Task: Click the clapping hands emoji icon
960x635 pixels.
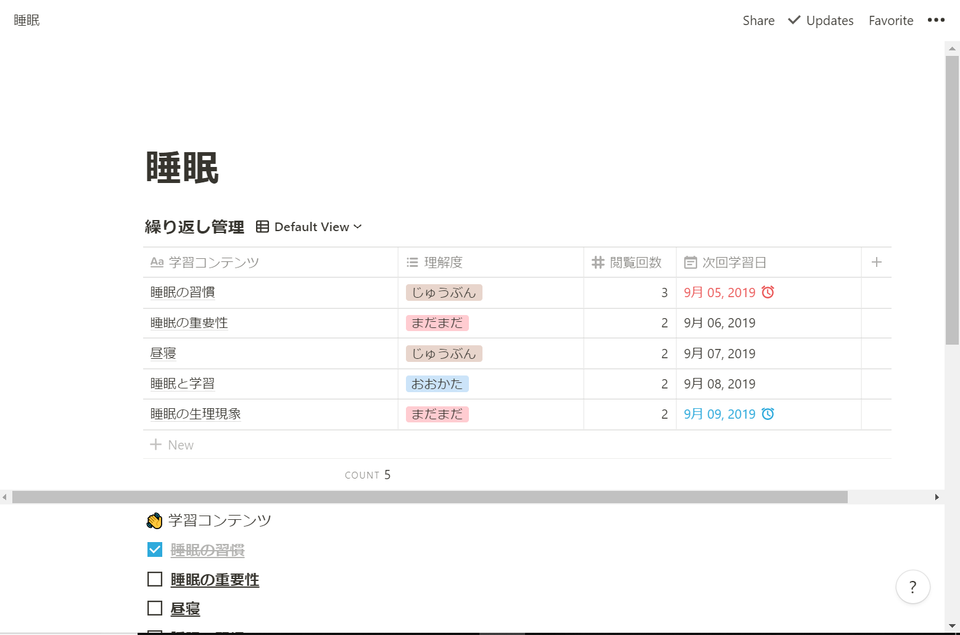Action: point(154,520)
